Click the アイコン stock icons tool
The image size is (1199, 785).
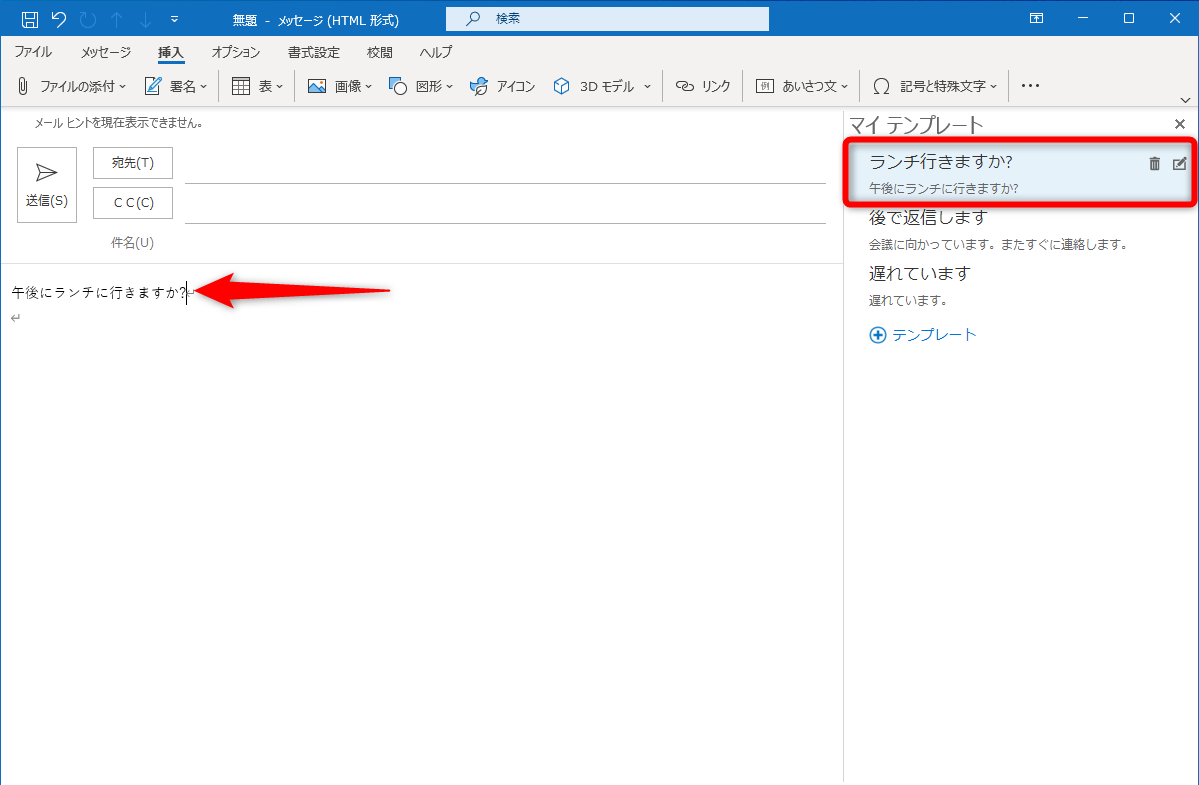pyautogui.click(x=479, y=86)
